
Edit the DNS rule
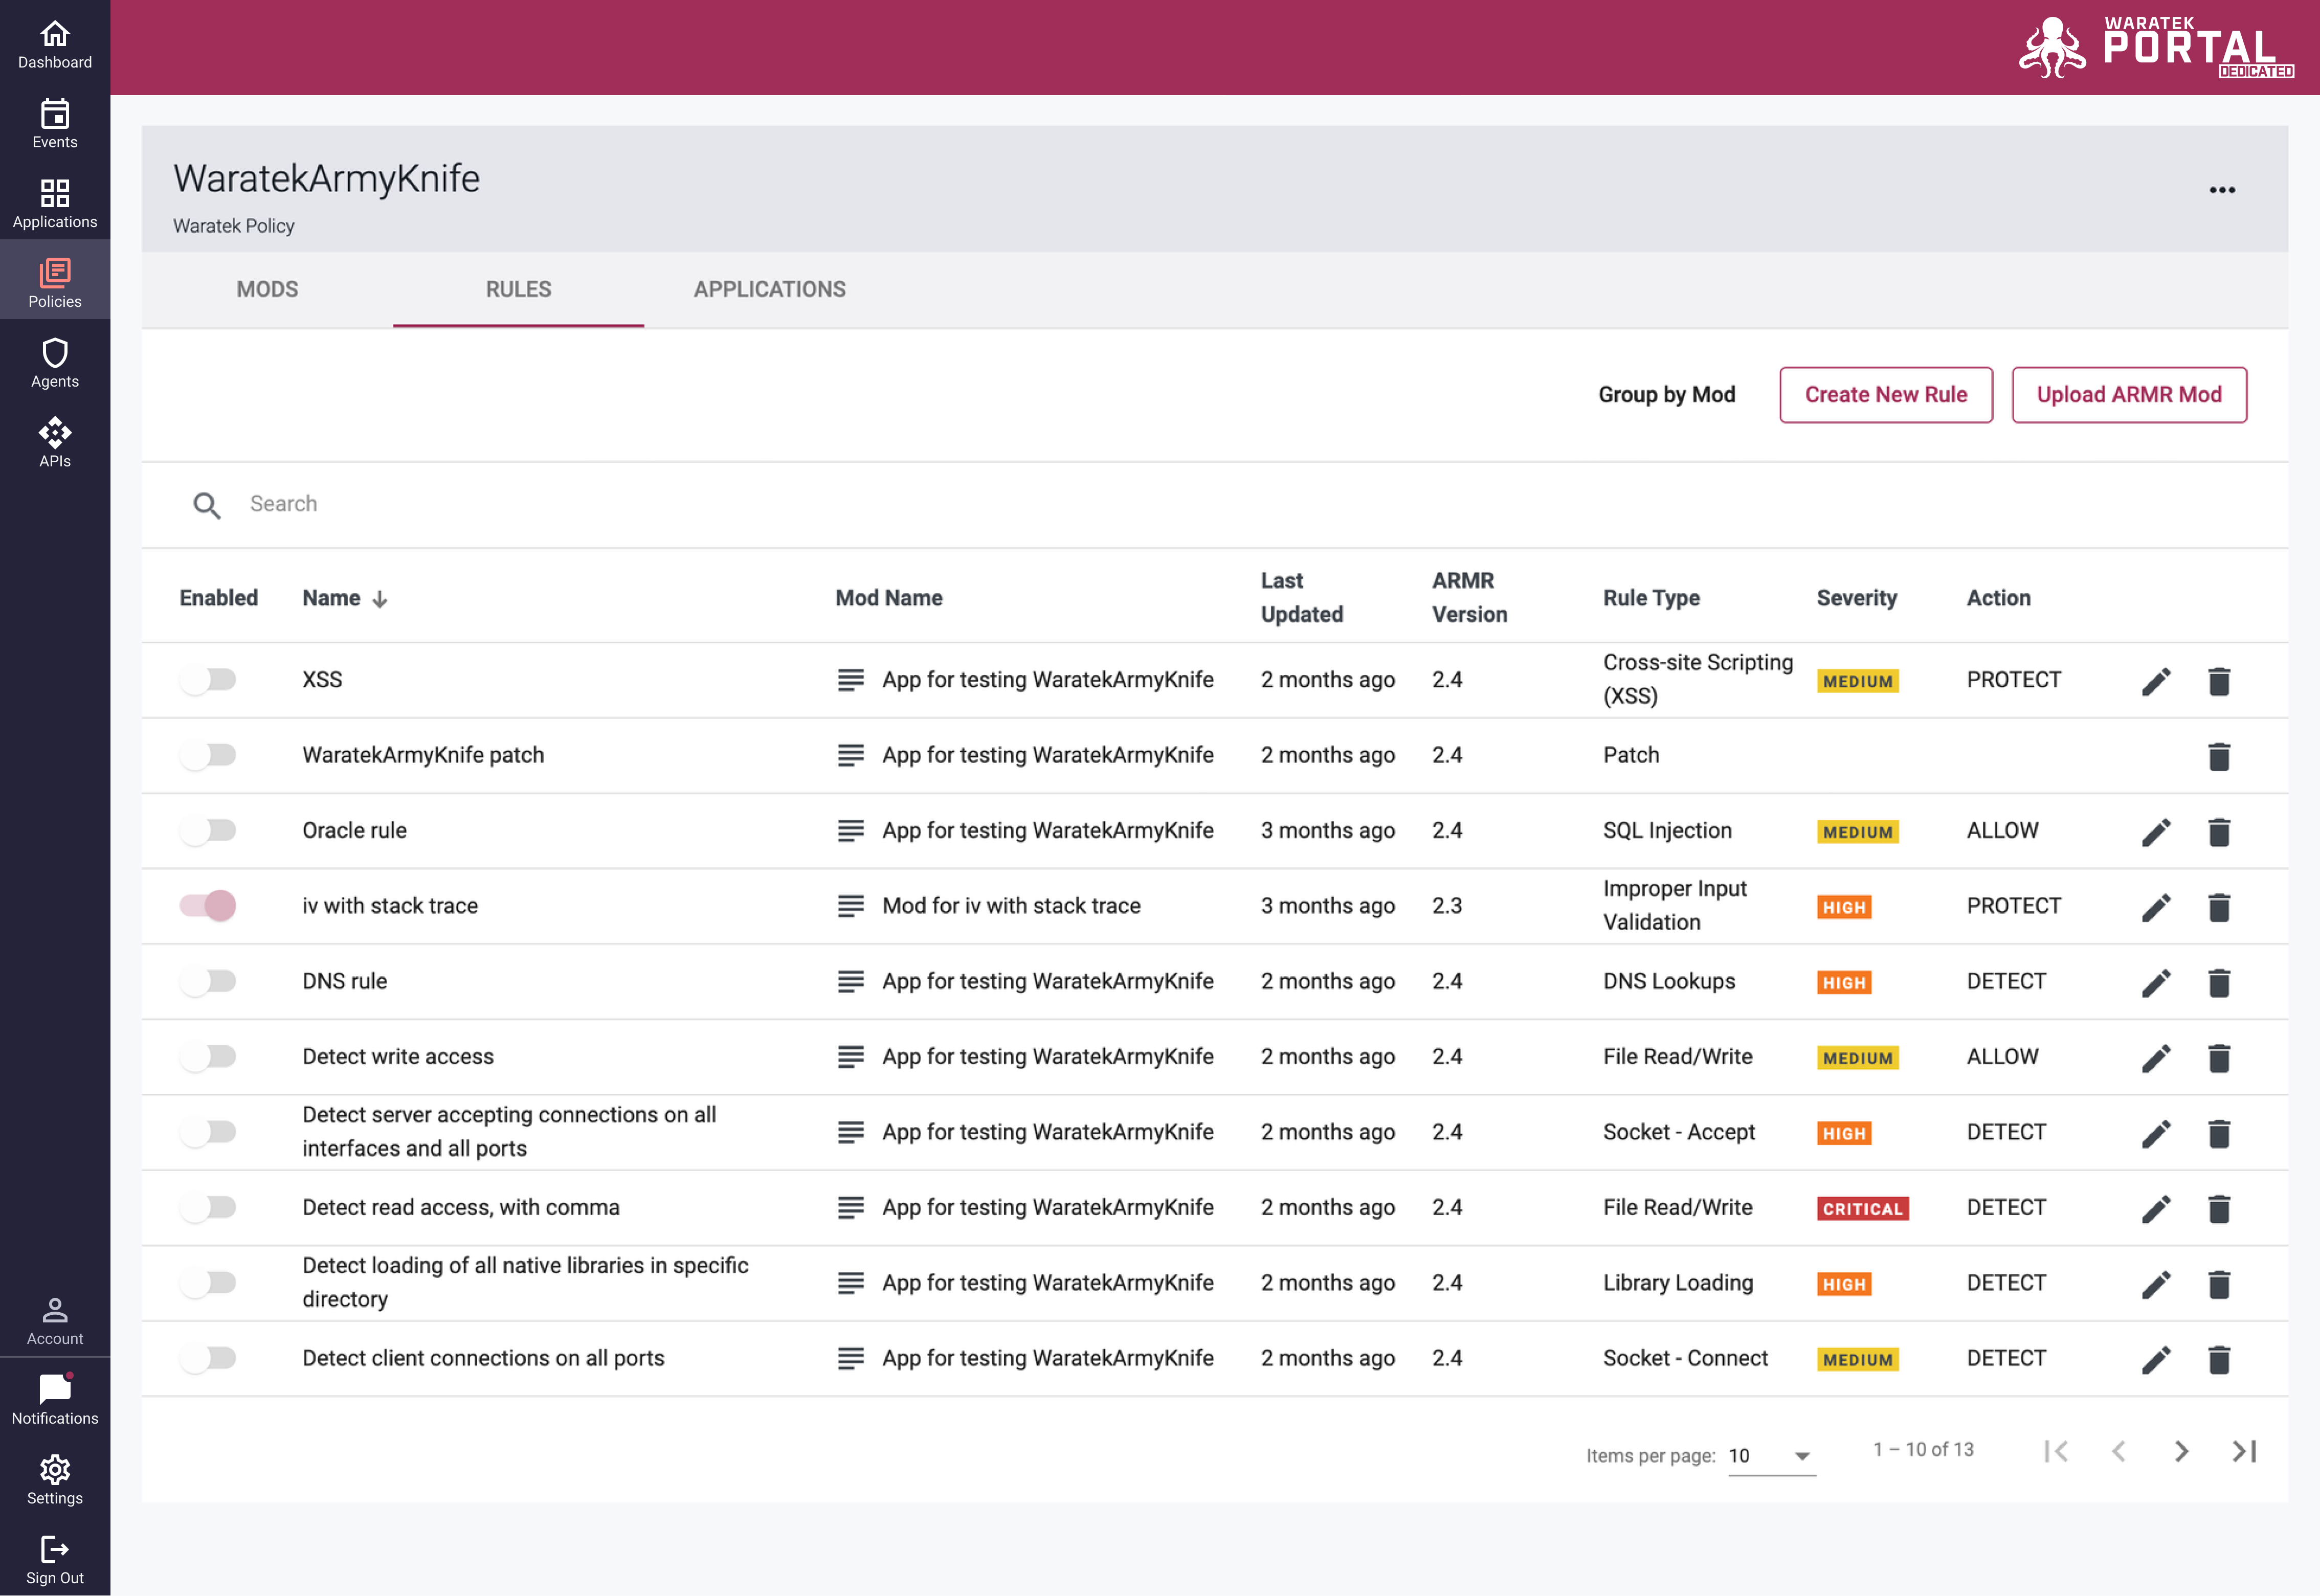(x=2156, y=983)
